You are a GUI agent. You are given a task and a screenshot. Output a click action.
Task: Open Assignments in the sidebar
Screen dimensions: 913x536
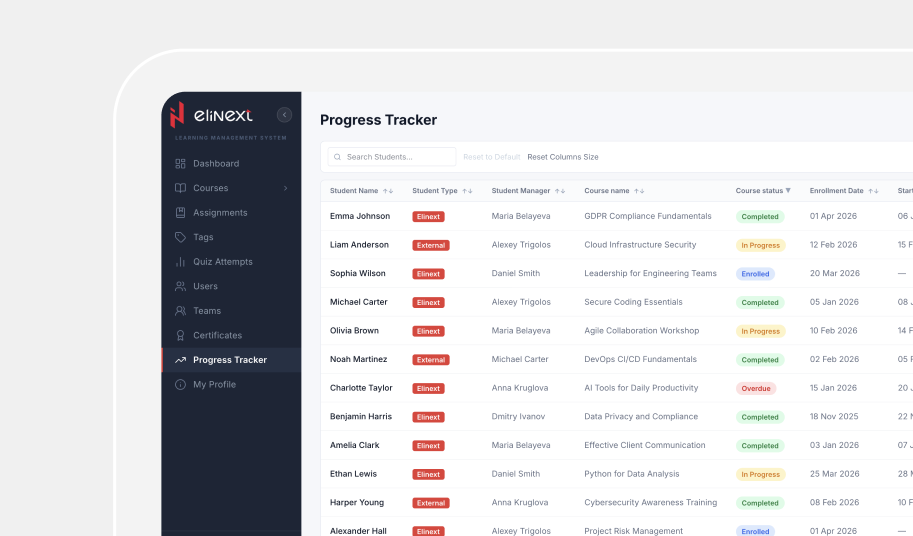231,212
